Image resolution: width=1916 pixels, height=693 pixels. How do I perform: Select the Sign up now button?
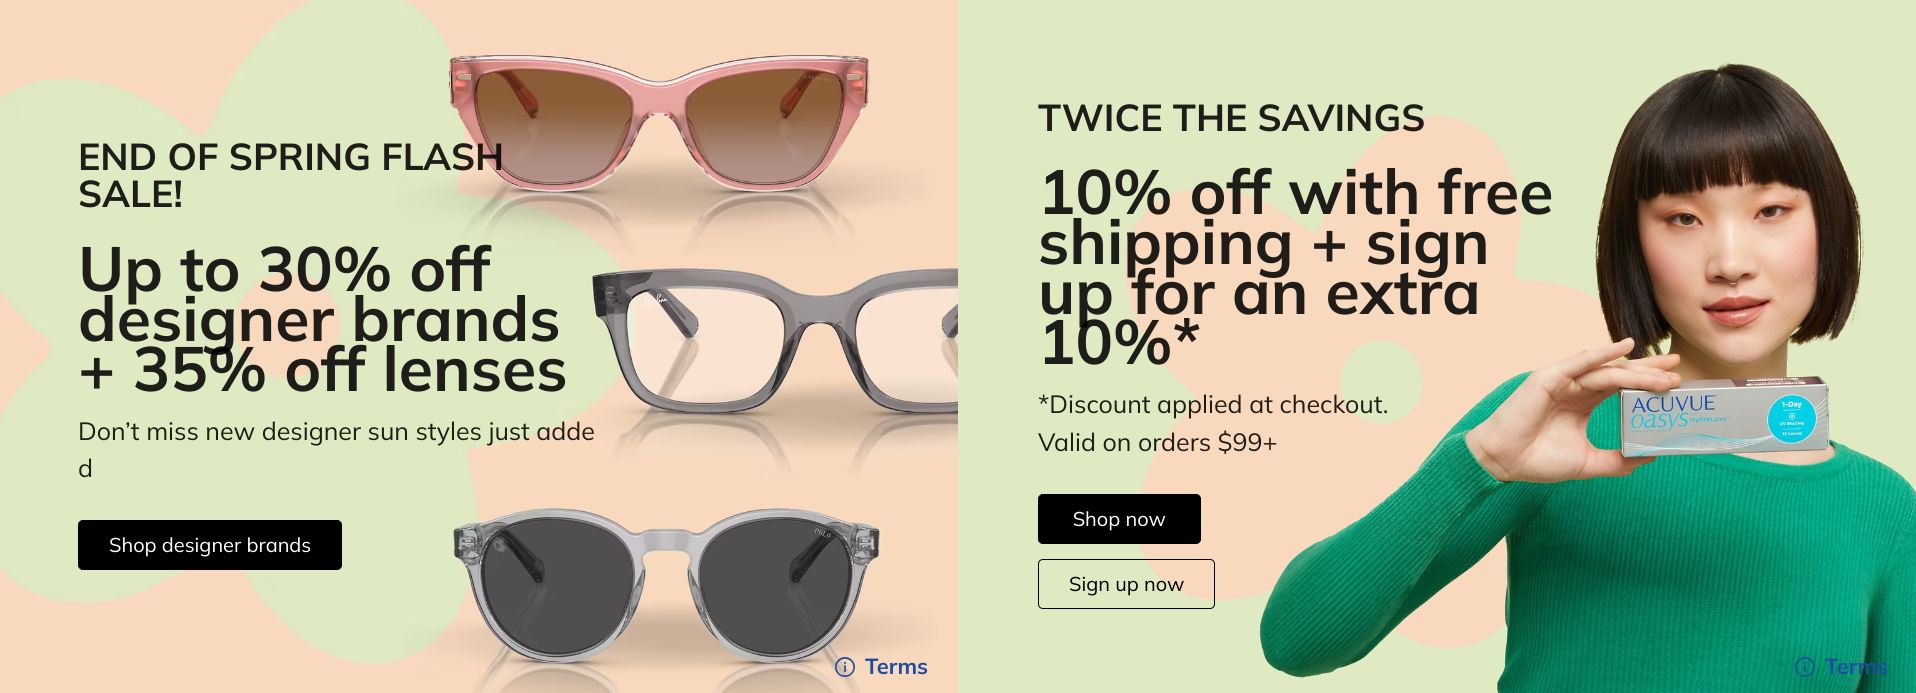coord(1126,584)
